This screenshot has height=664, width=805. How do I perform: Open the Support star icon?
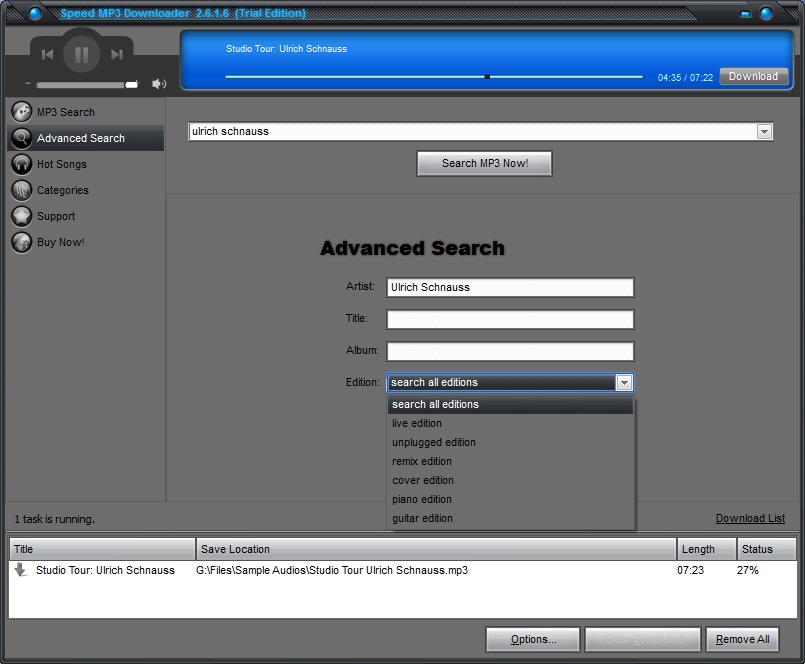pyautogui.click(x=21, y=216)
